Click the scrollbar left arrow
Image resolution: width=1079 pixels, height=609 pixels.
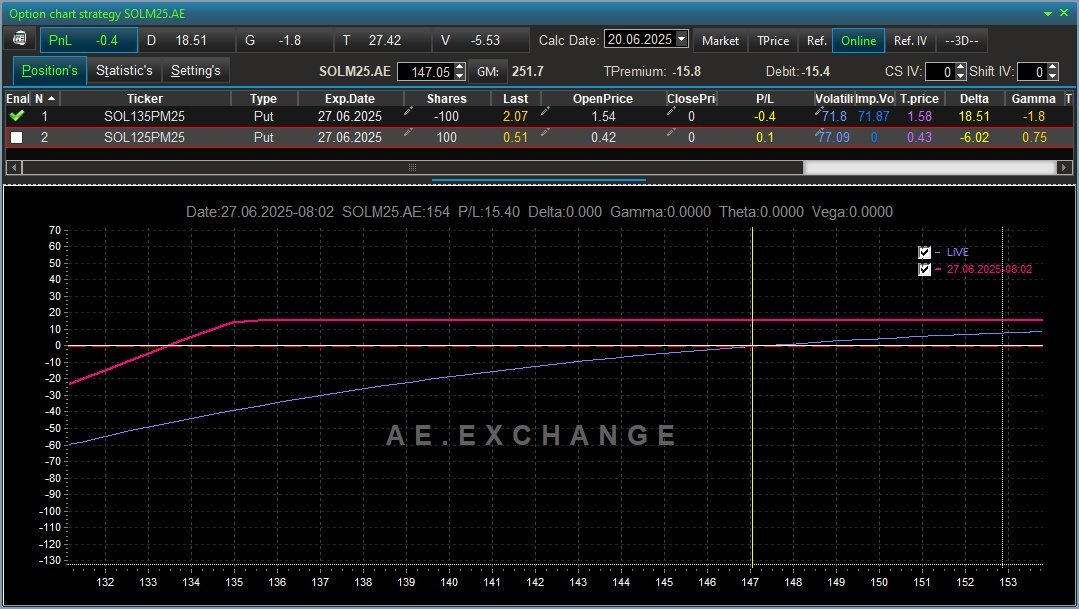click(x=13, y=167)
